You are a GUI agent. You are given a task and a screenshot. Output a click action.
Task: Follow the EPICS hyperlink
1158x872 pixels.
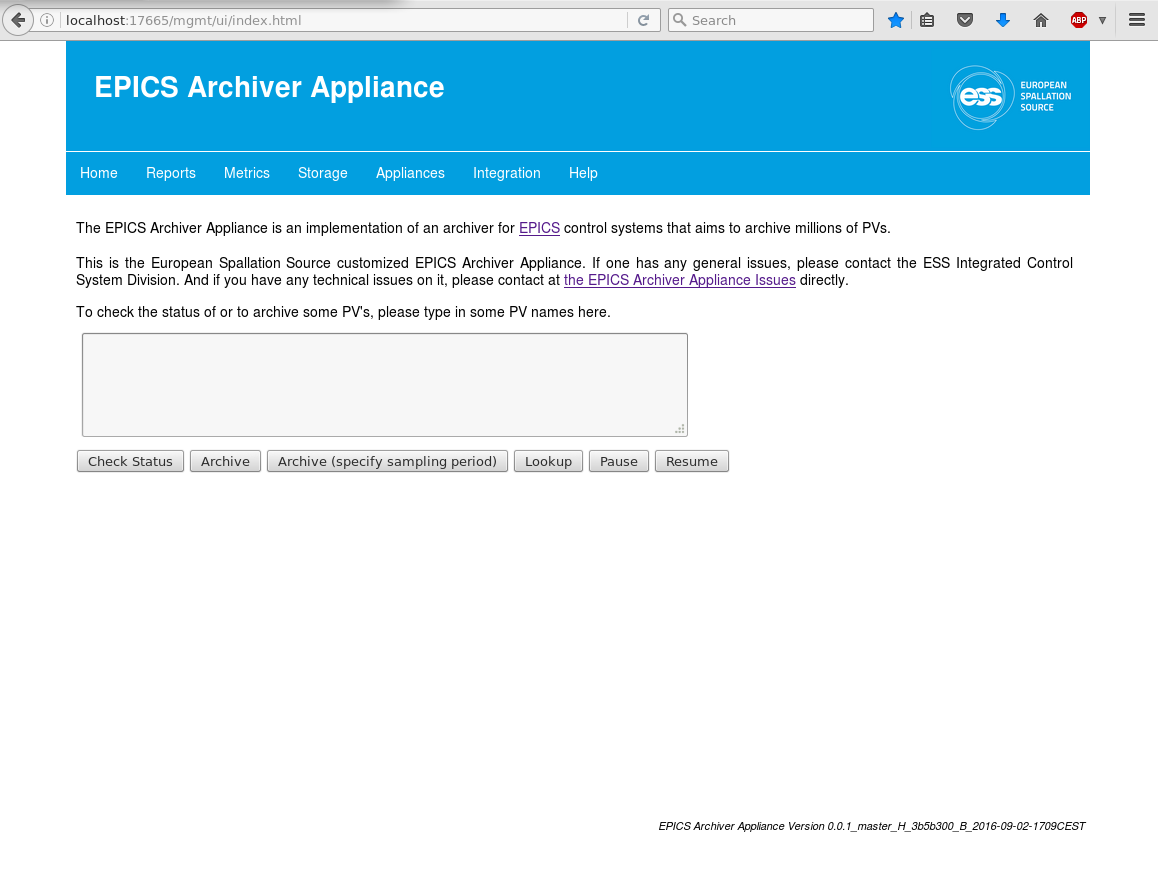click(539, 228)
